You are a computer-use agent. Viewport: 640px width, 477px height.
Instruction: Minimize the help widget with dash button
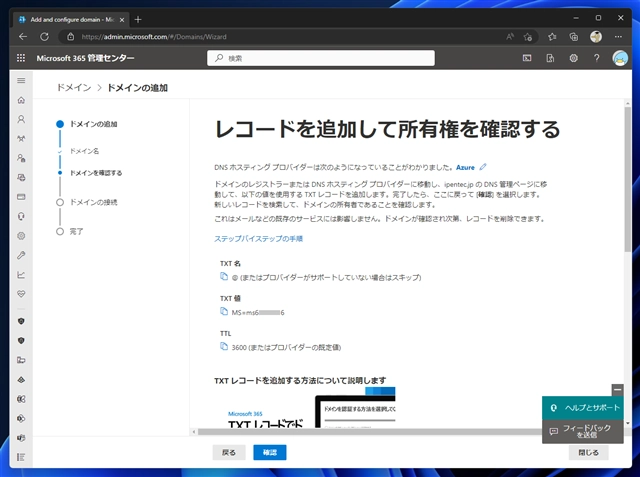pyautogui.click(x=618, y=390)
